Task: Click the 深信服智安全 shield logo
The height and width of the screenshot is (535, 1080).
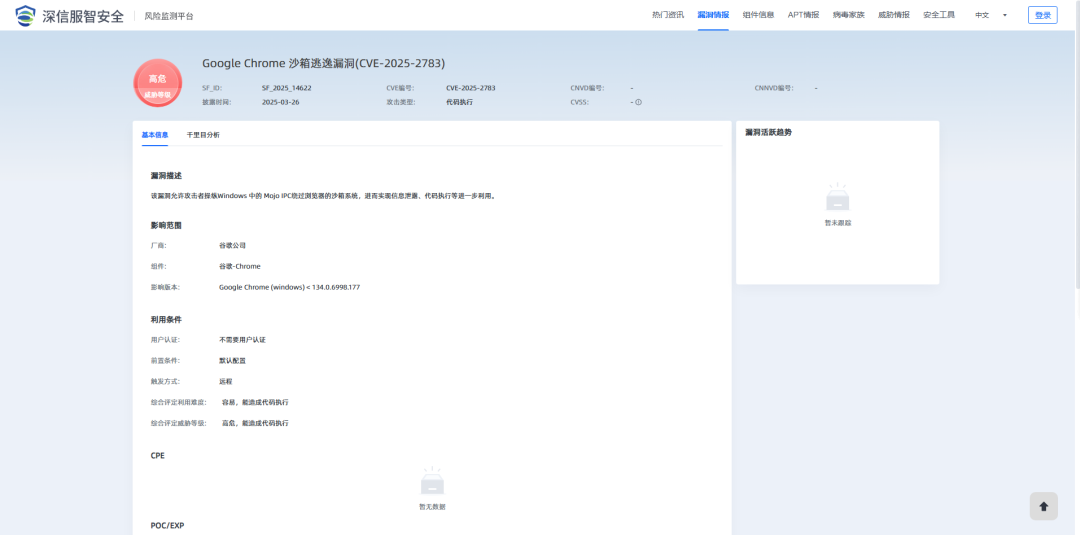Action: tap(25, 15)
